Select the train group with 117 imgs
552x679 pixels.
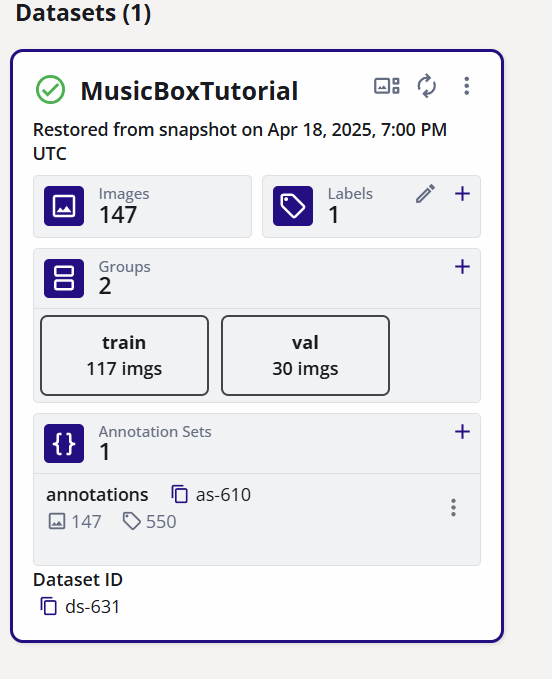(124, 355)
